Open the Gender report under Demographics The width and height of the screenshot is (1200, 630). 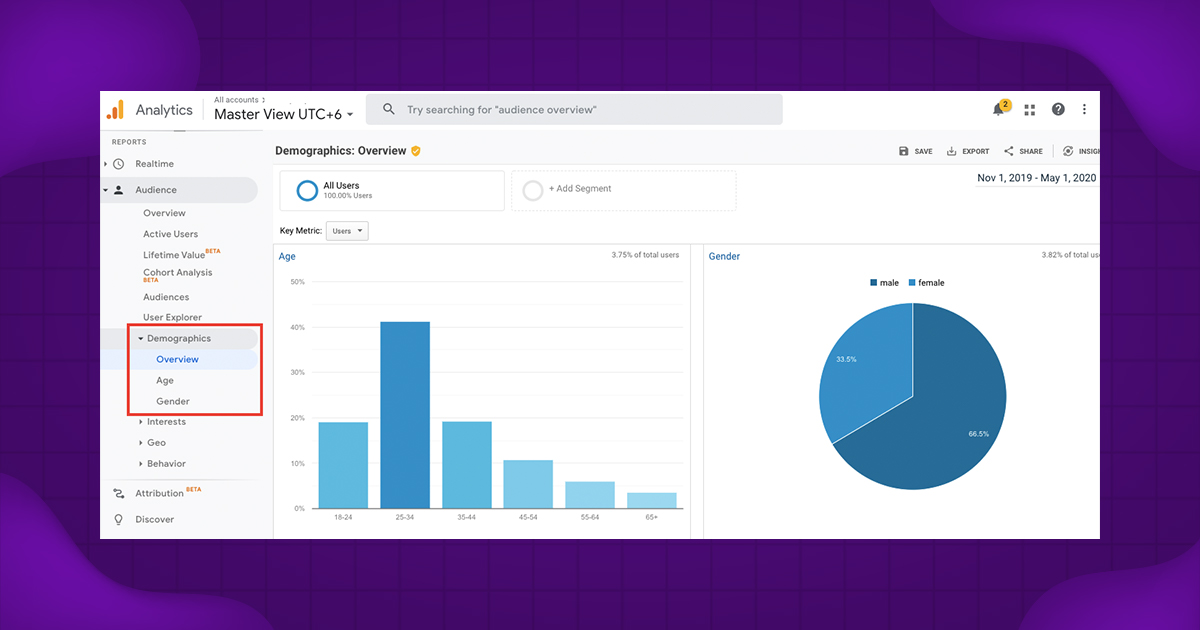(173, 402)
